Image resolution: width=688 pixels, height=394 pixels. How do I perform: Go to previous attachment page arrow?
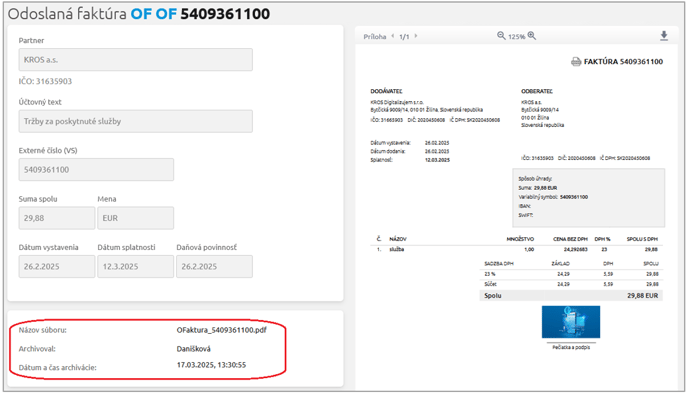(393, 36)
